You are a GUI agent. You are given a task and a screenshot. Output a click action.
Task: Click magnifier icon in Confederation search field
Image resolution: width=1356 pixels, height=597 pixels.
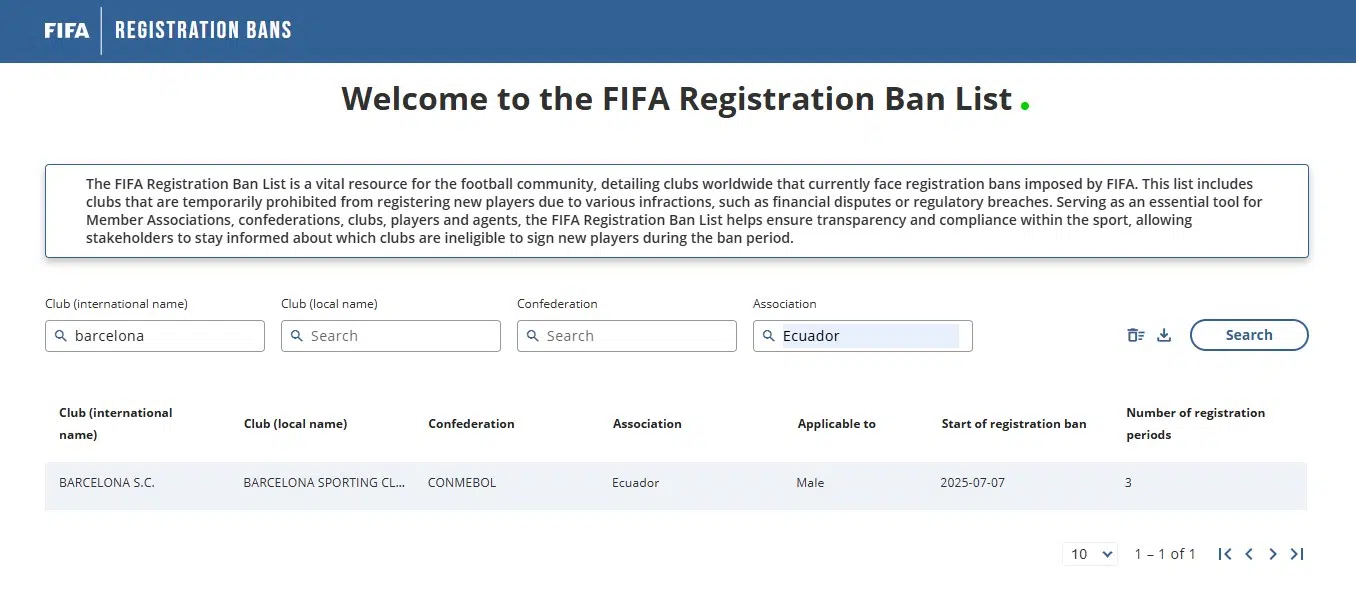533,336
